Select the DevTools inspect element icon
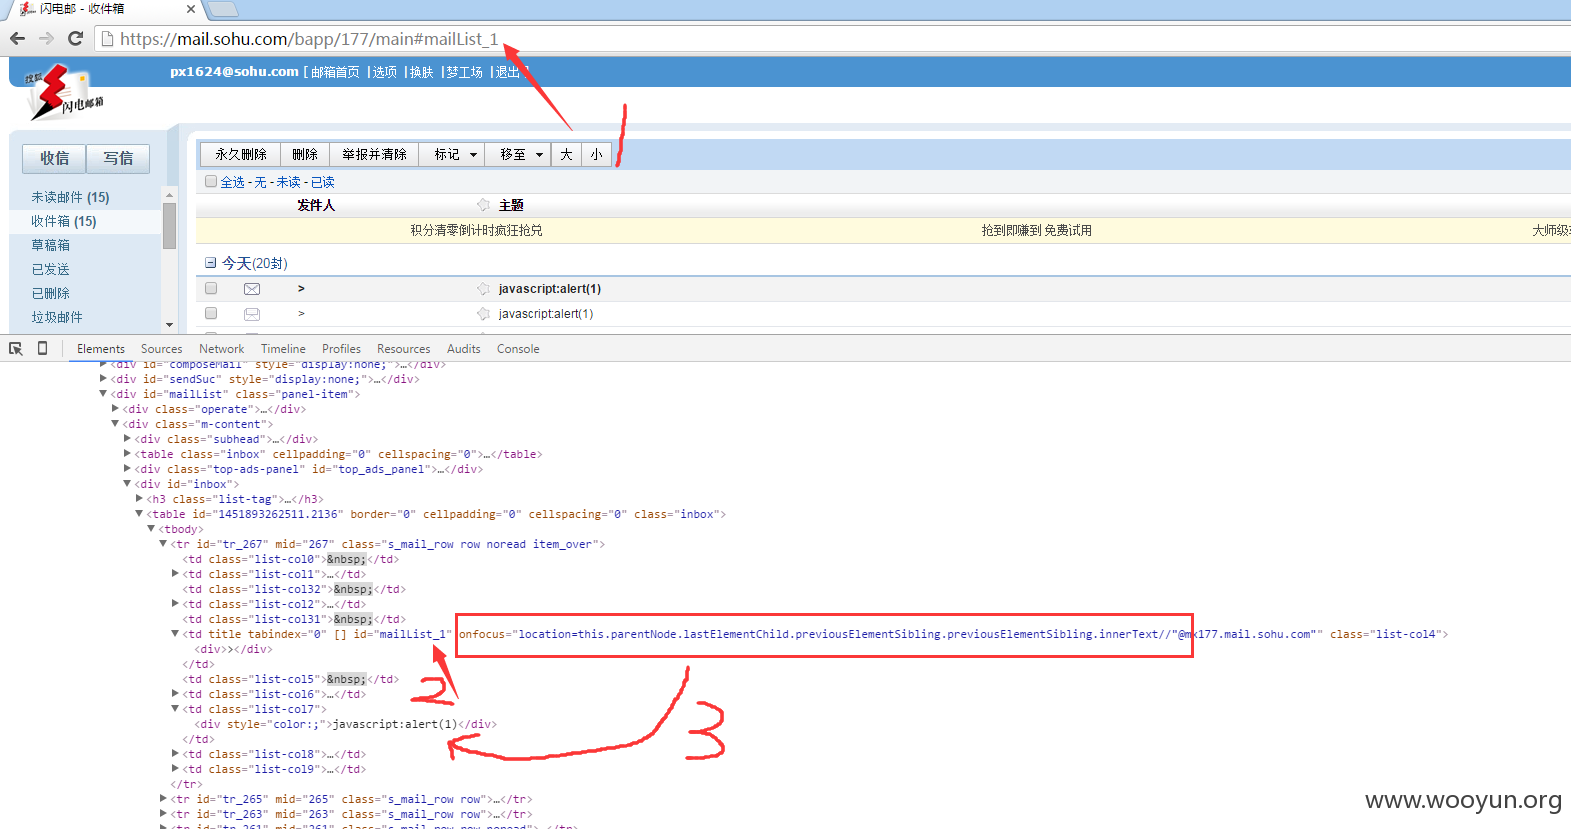Image resolution: width=1571 pixels, height=829 pixels. point(16,348)
